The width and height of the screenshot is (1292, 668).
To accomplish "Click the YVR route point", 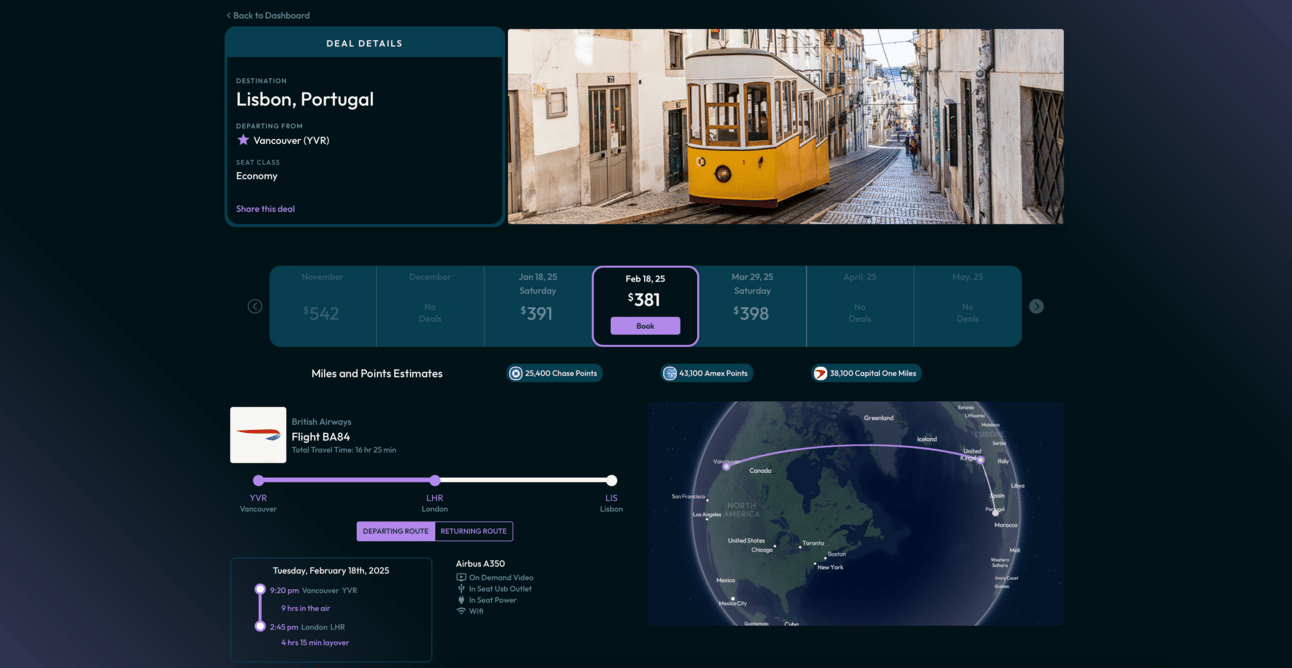I will [258, 480].
